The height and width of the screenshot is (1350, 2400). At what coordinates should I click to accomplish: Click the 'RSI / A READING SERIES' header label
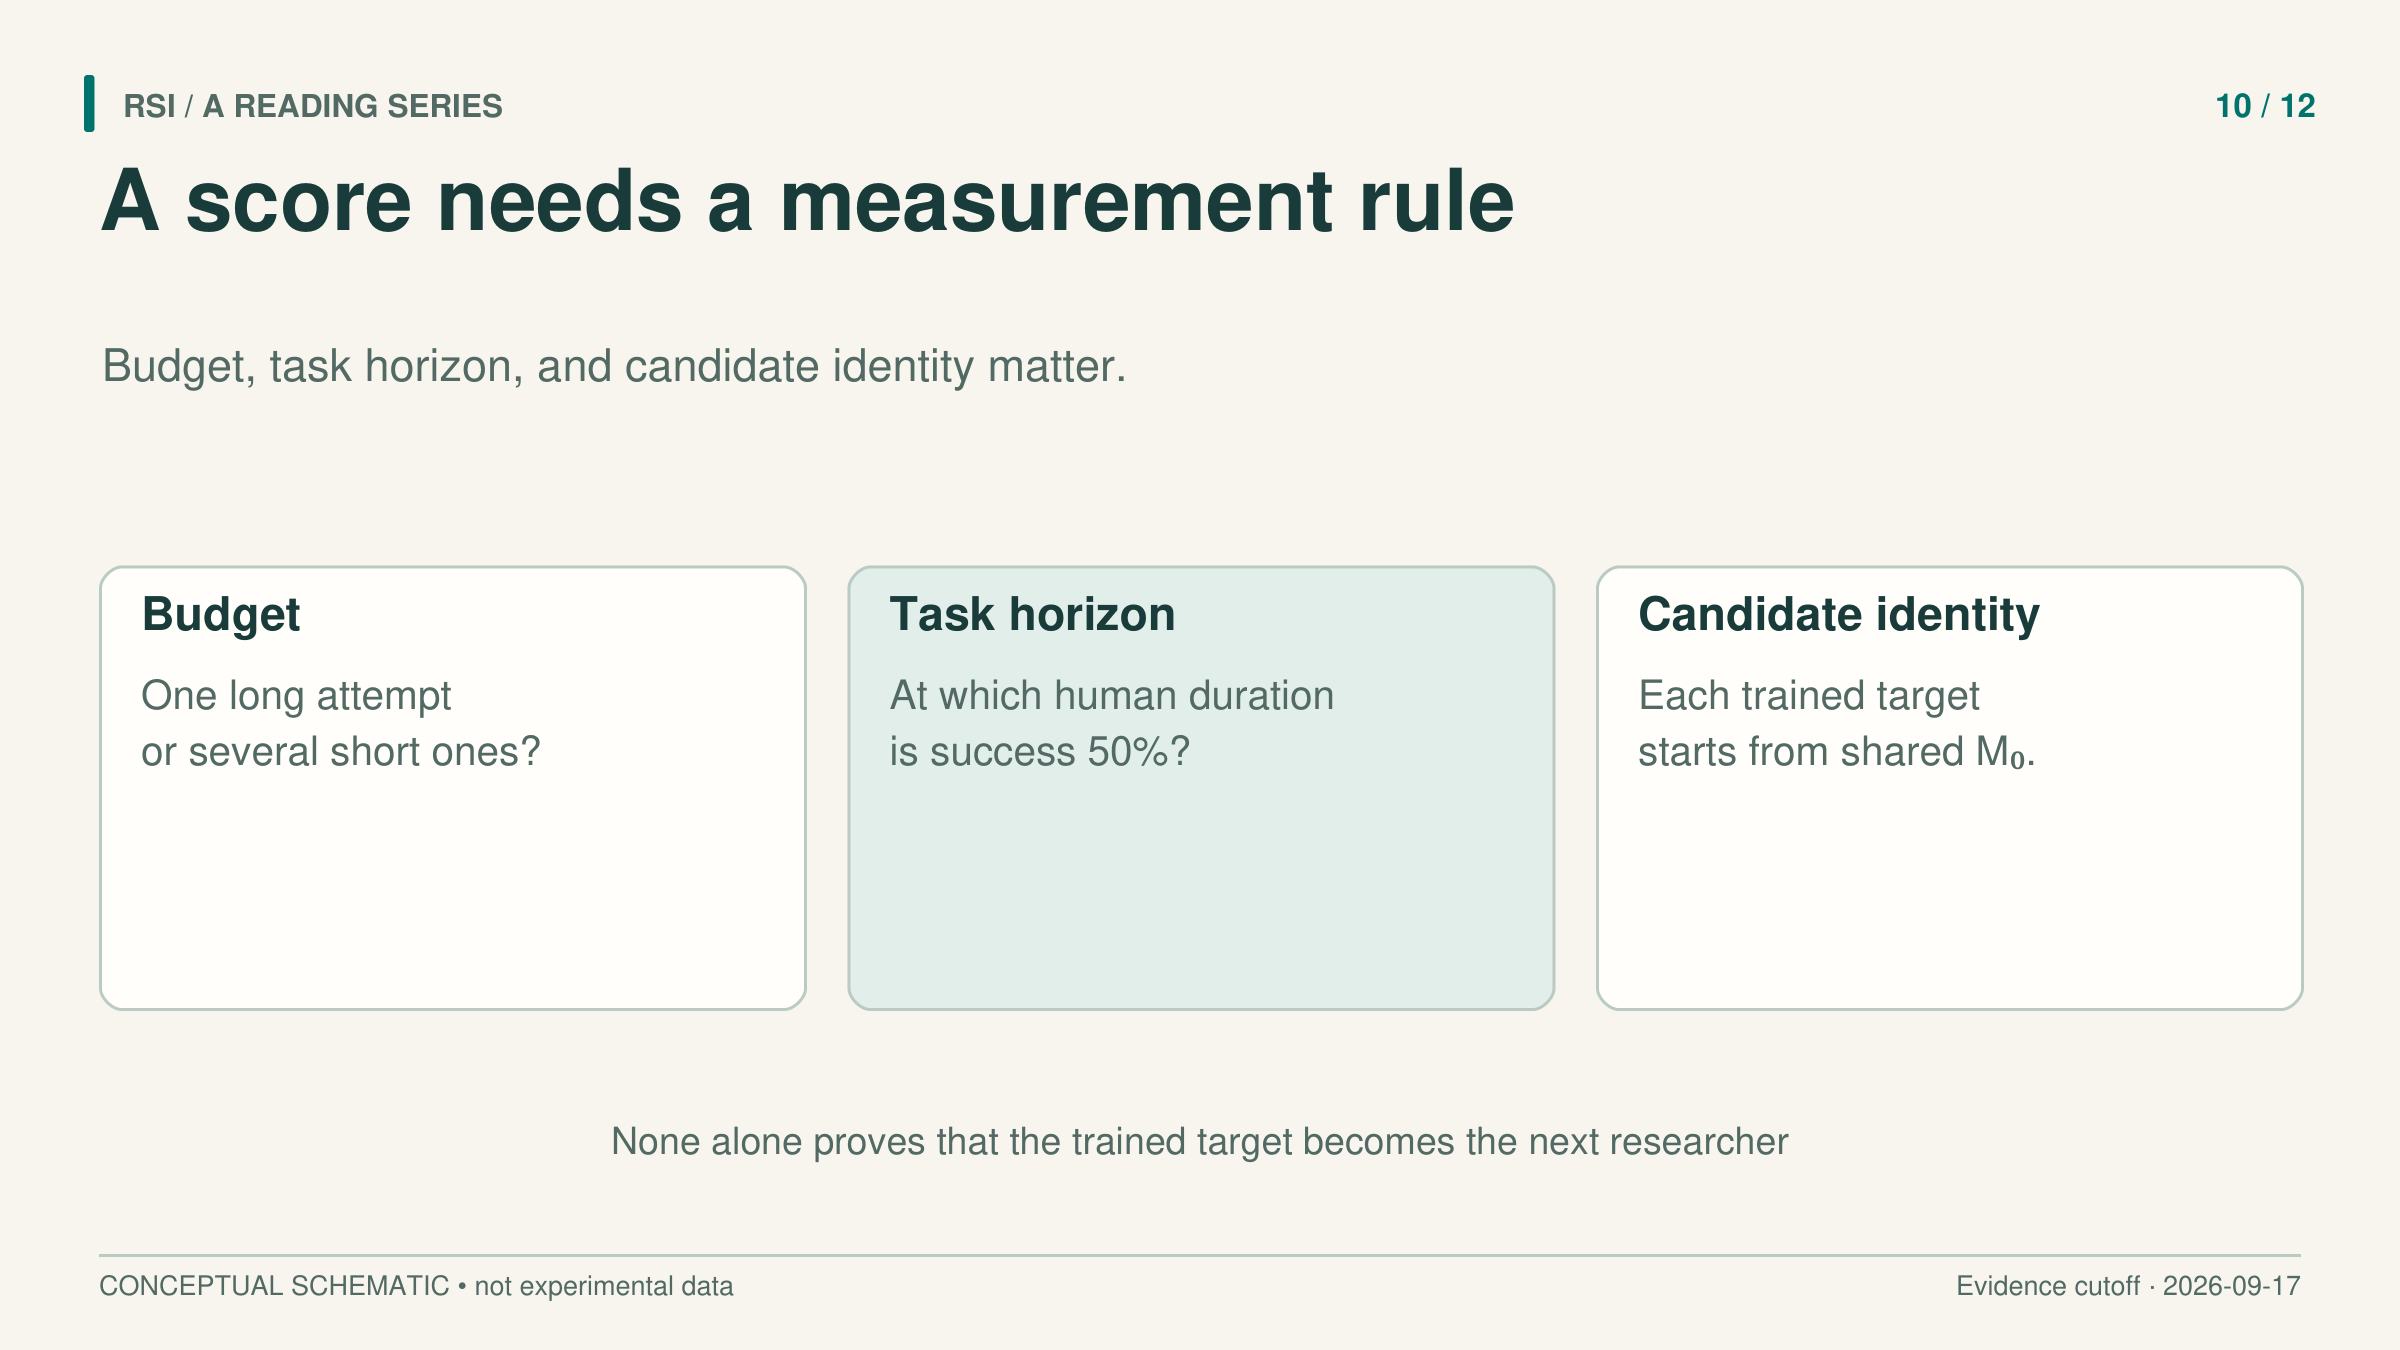coord(312,106)
